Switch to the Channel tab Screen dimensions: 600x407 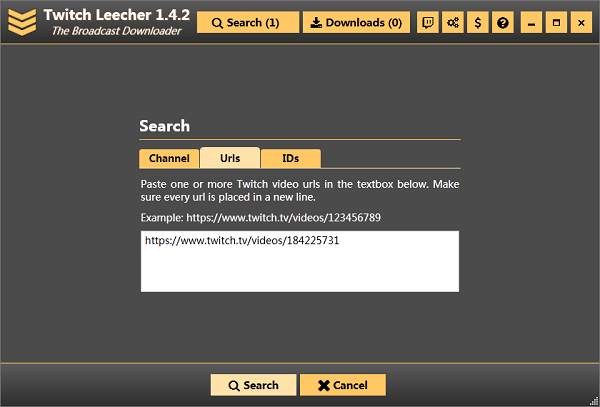click(x=169, y=158)
